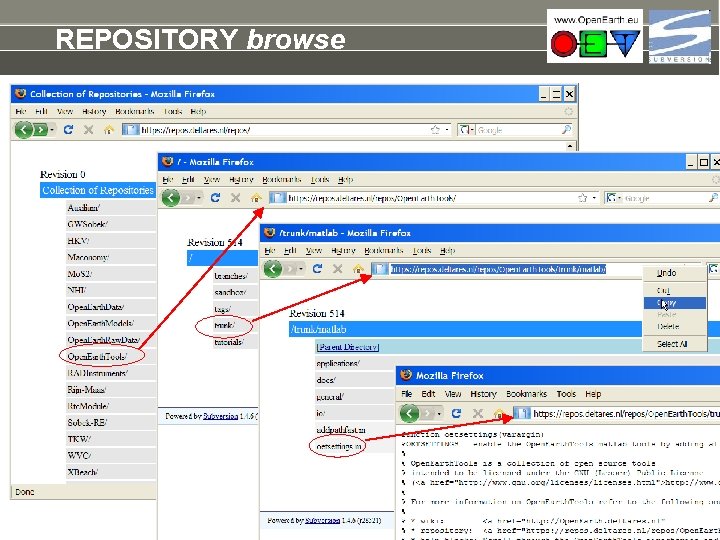Open the OpenEarthData/ repository link
Image resolution: width=720 pixels, height=540 pixels.
point(96,307)
